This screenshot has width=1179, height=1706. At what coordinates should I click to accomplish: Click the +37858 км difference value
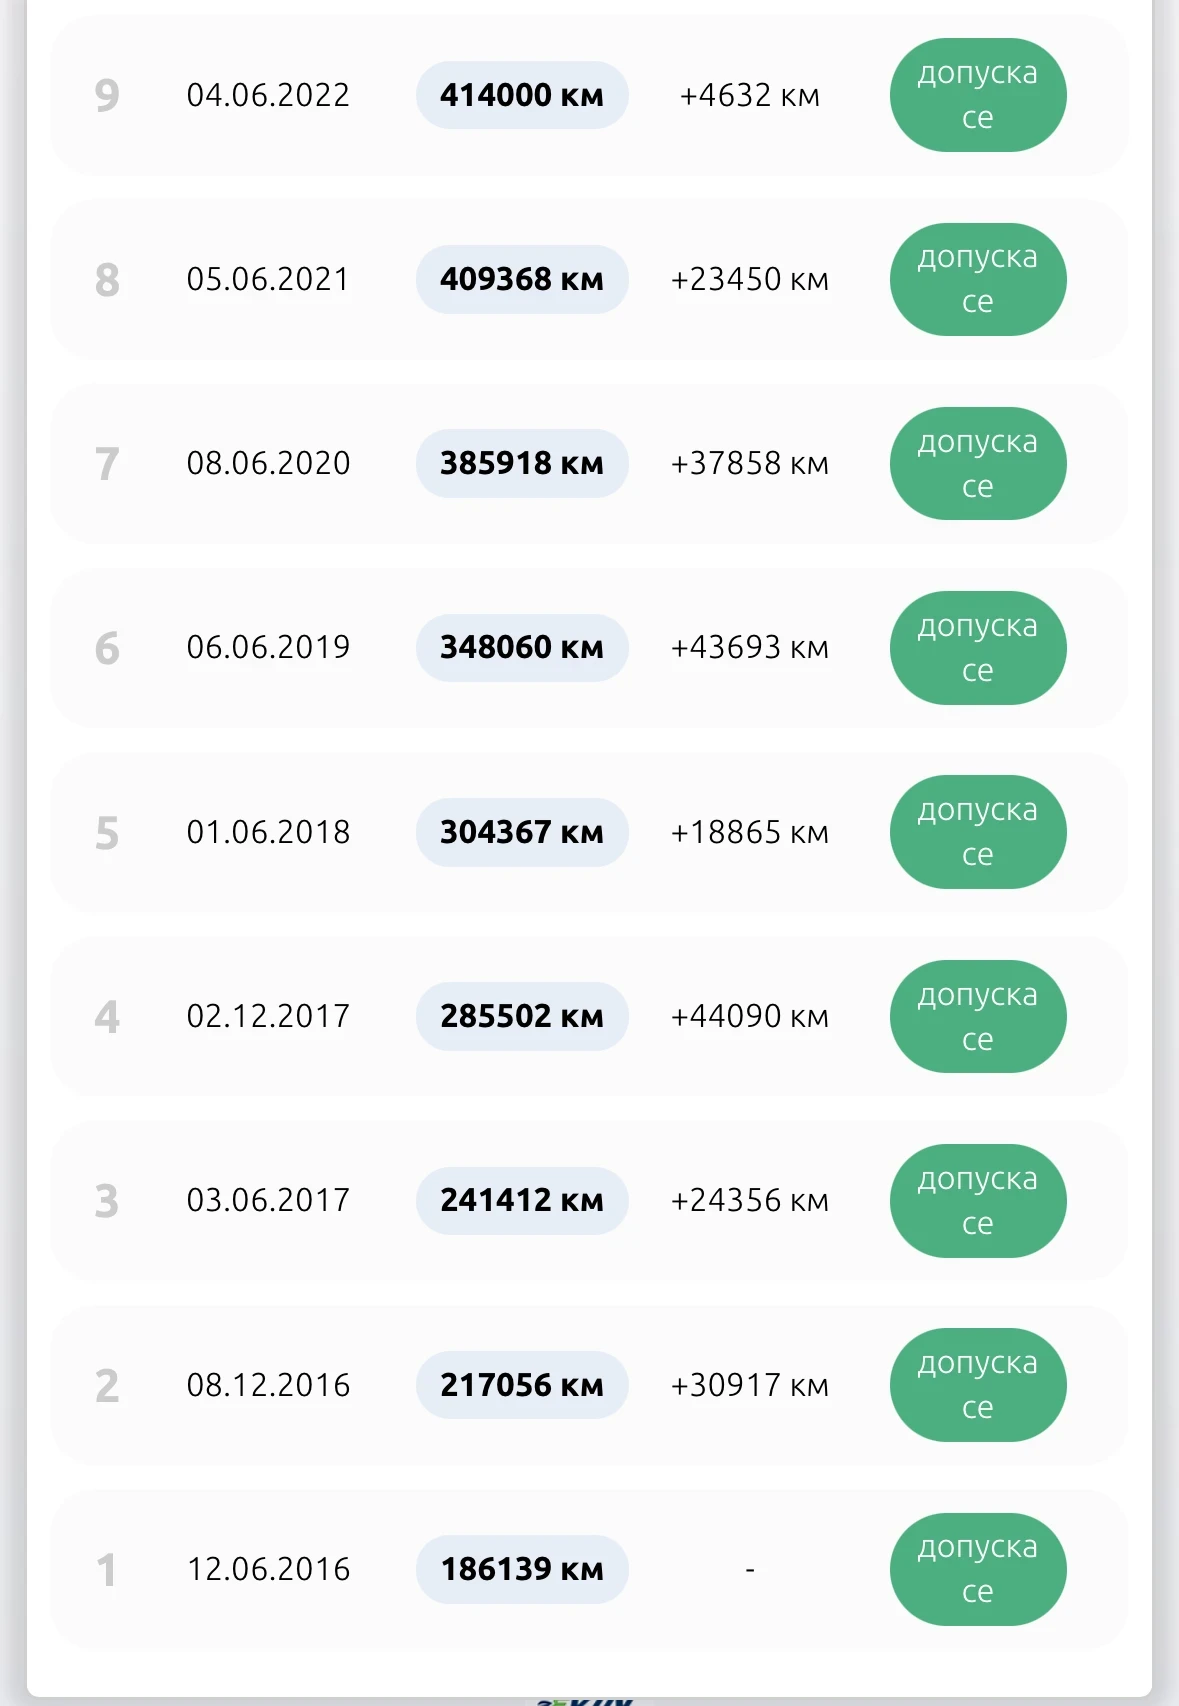[750, 463]
